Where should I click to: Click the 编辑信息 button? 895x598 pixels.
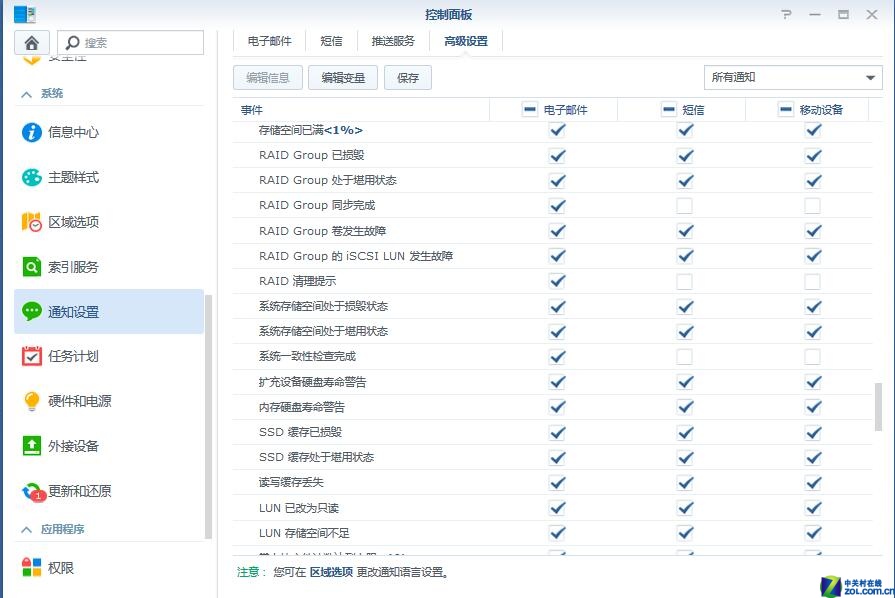pyautogui.click(x=268, y=78)
